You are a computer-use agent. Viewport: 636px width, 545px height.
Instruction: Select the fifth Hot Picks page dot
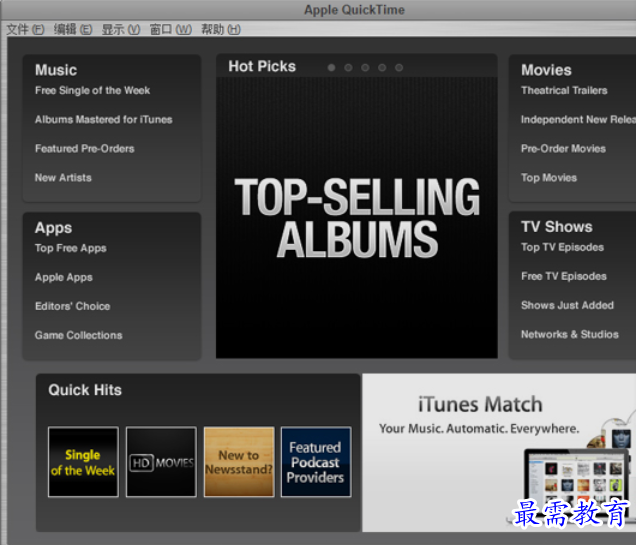[x=399, y=68]
